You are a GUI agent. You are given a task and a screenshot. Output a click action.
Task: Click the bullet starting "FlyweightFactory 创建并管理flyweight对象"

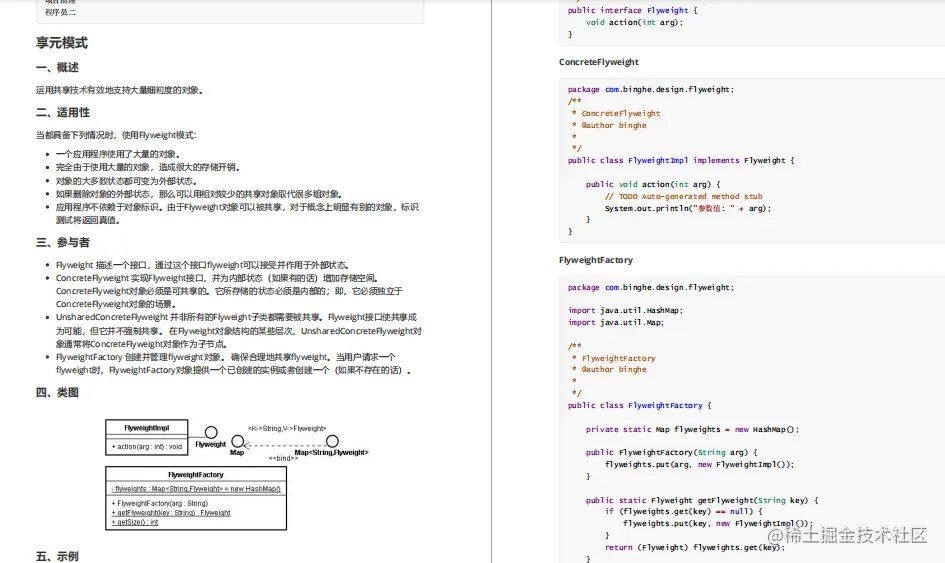(x=233, y=363)
